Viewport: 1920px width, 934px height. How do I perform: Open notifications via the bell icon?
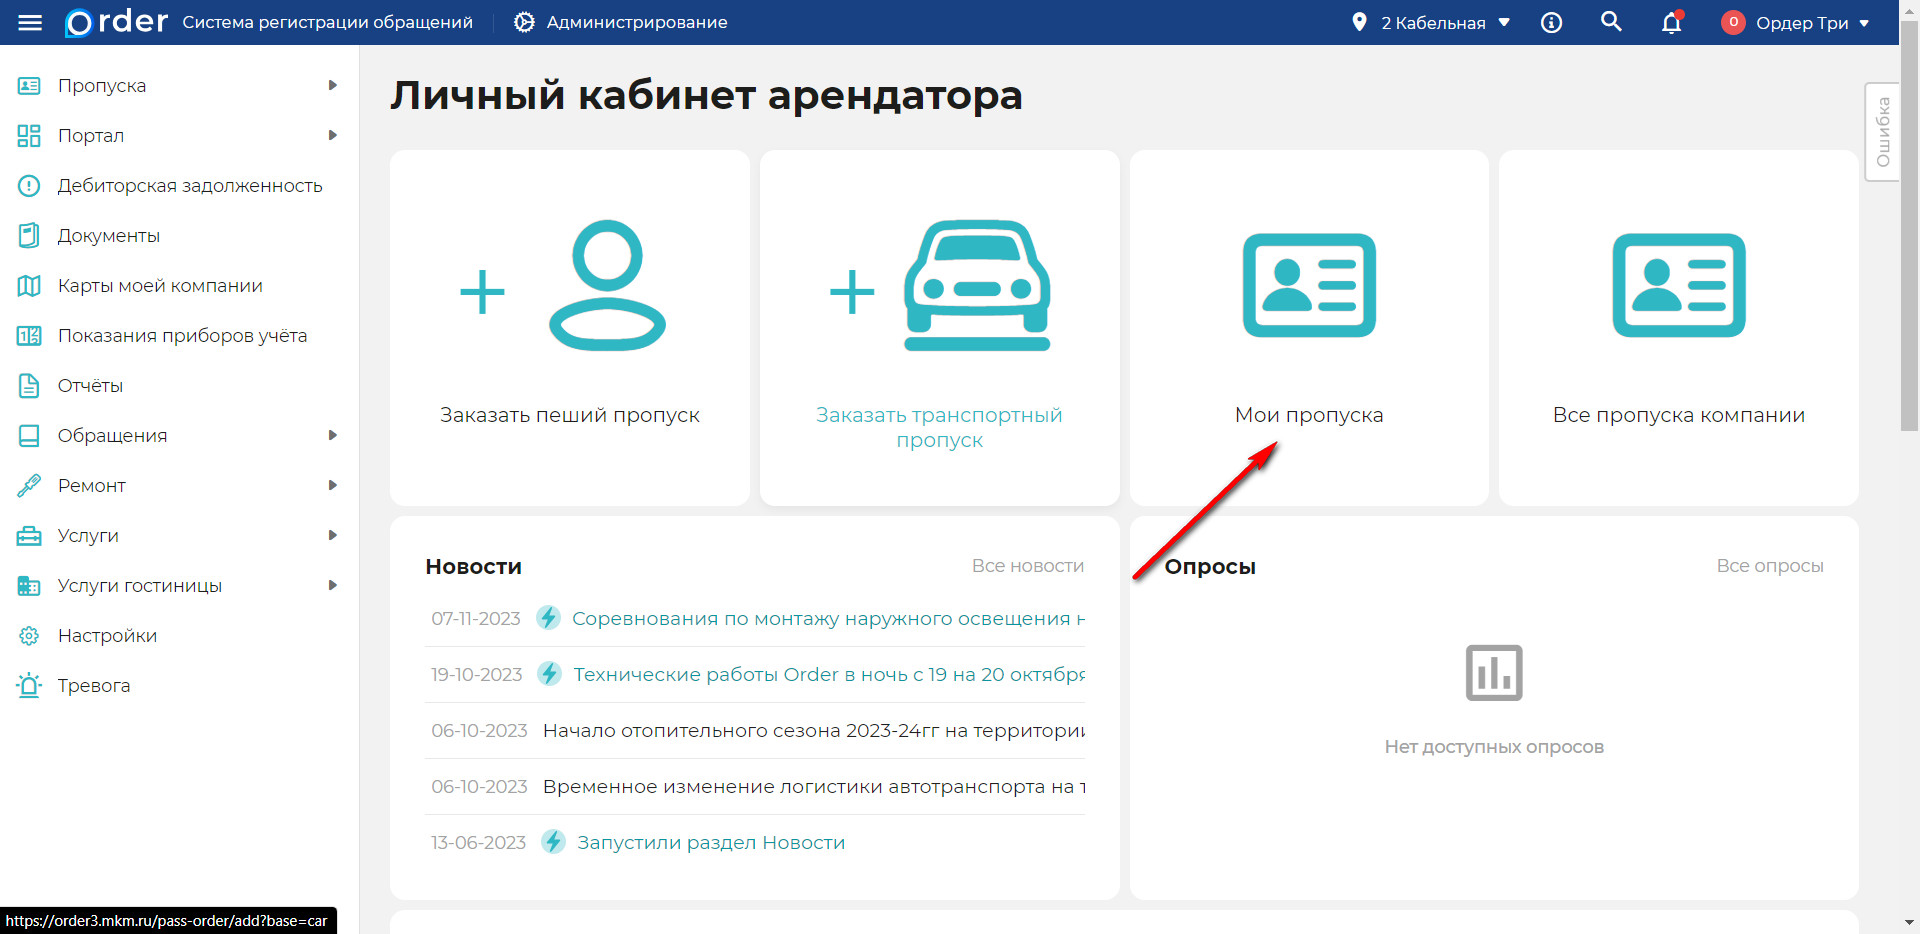[1671, 22]
